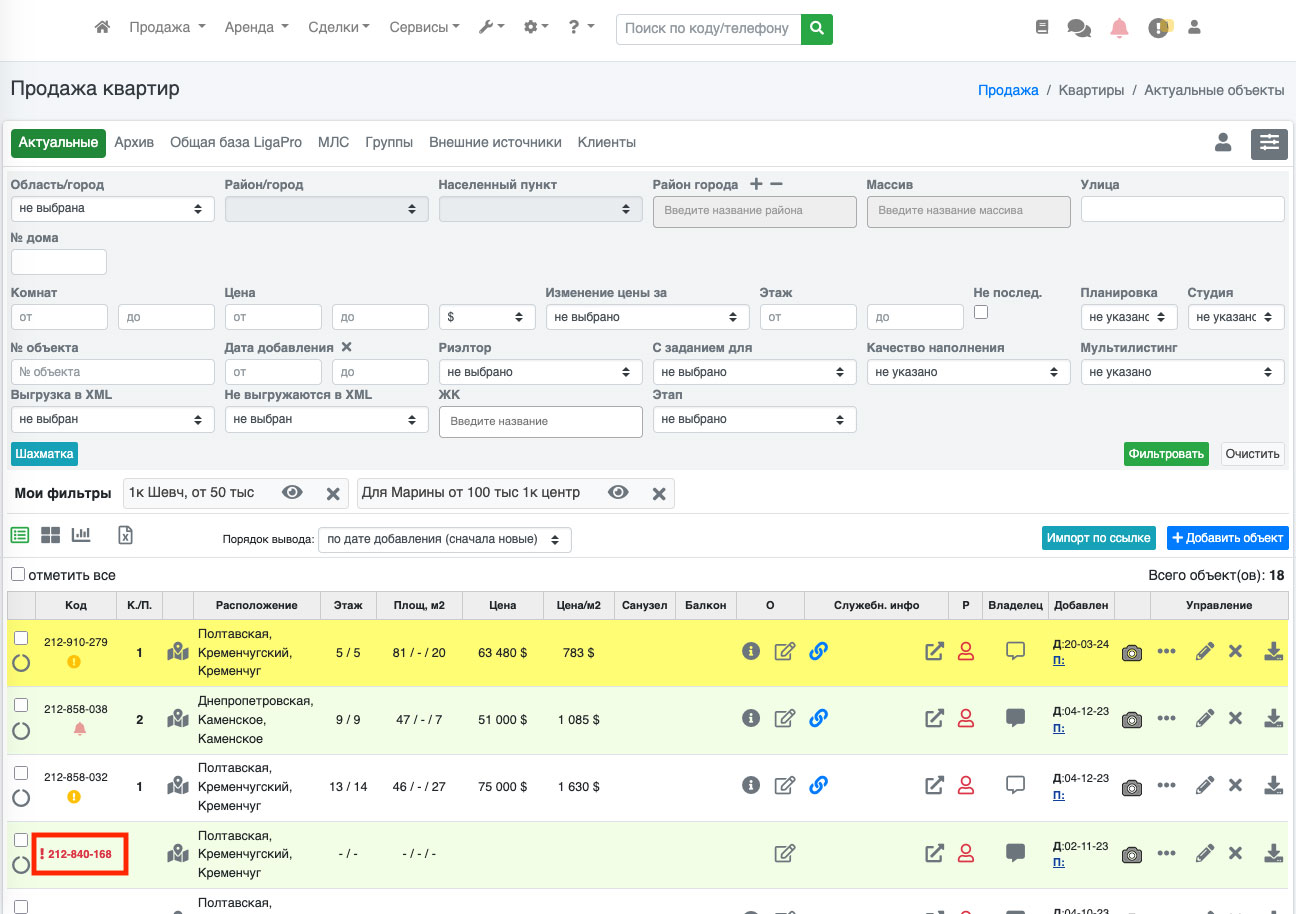
Task: Open camera photos for object 212-910-279
Action: tap(1131, 652)
